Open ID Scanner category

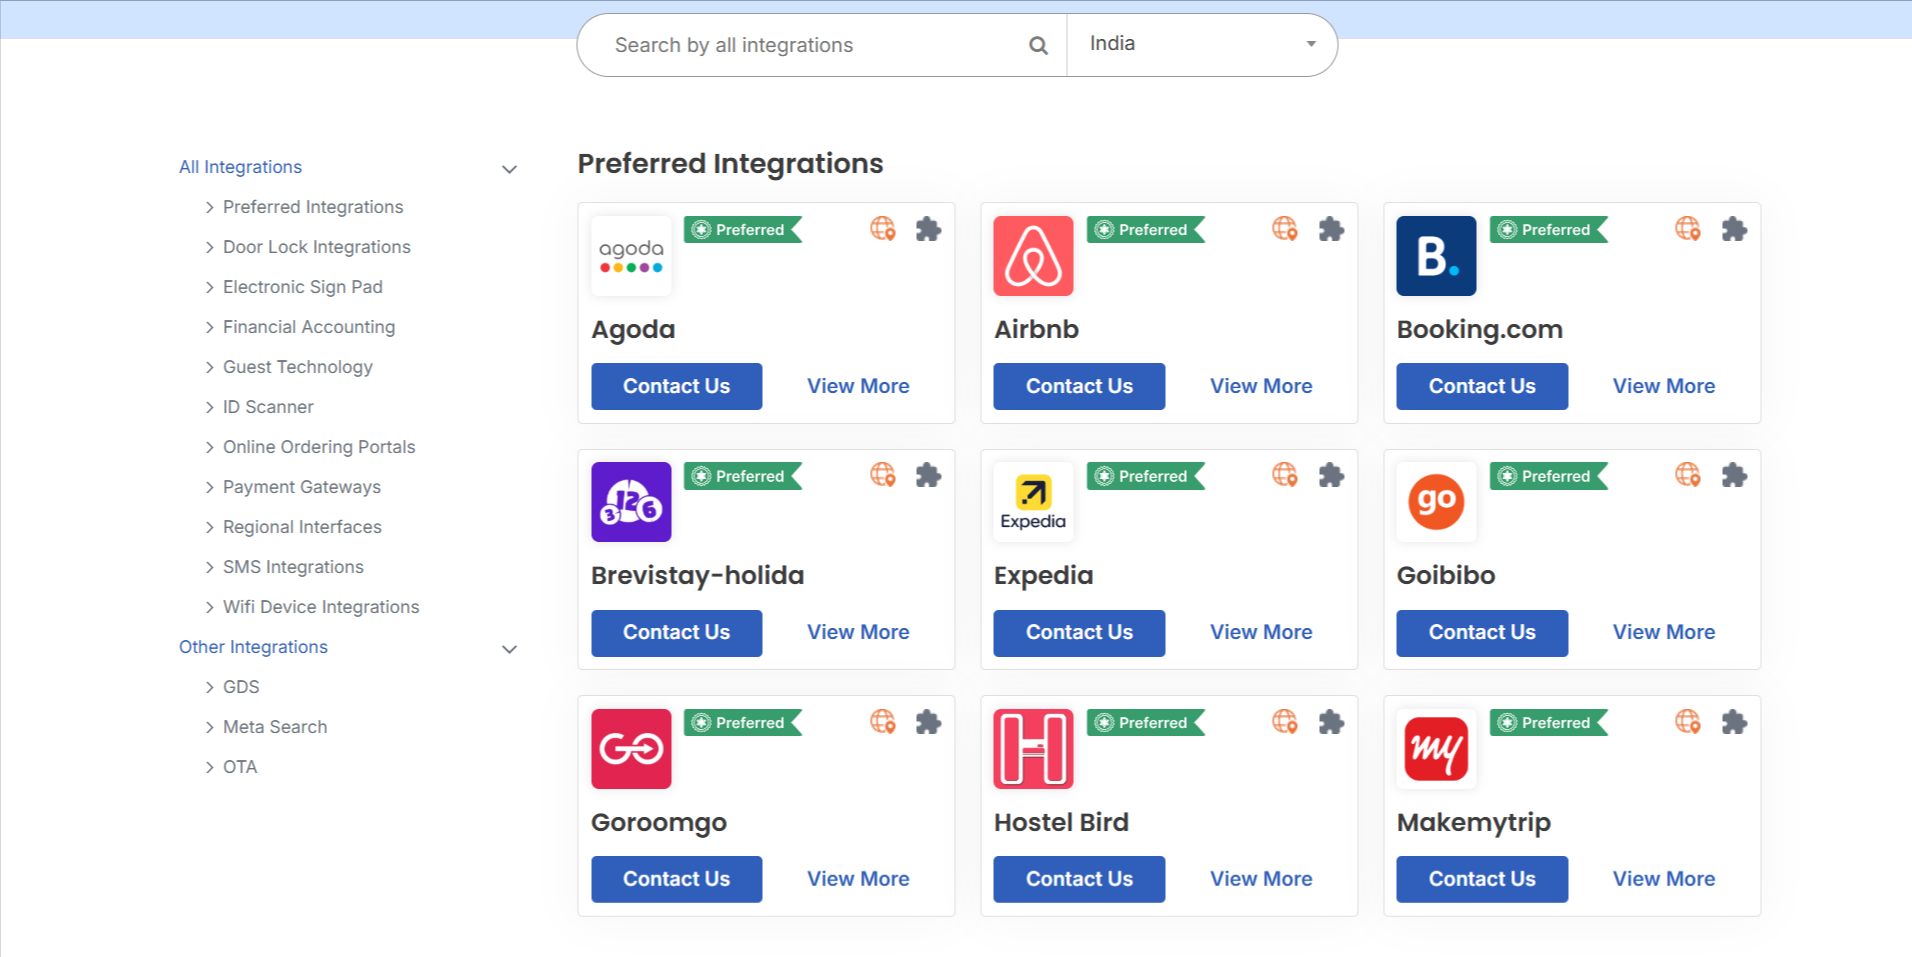(x=268, y=407)
